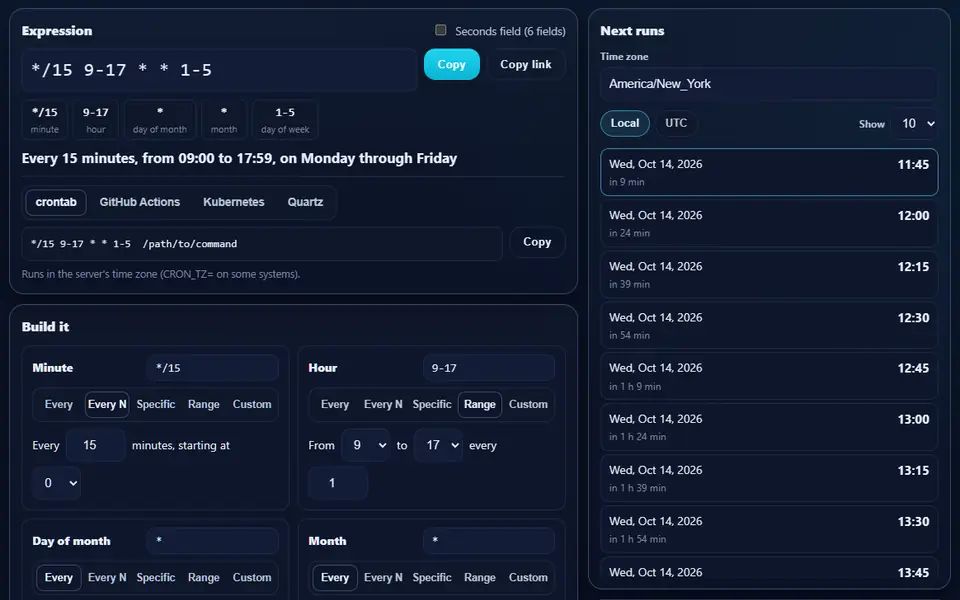Set Month mode to Every
The width and height of the screenshot is (960, 600).
(x=335, y=577)
